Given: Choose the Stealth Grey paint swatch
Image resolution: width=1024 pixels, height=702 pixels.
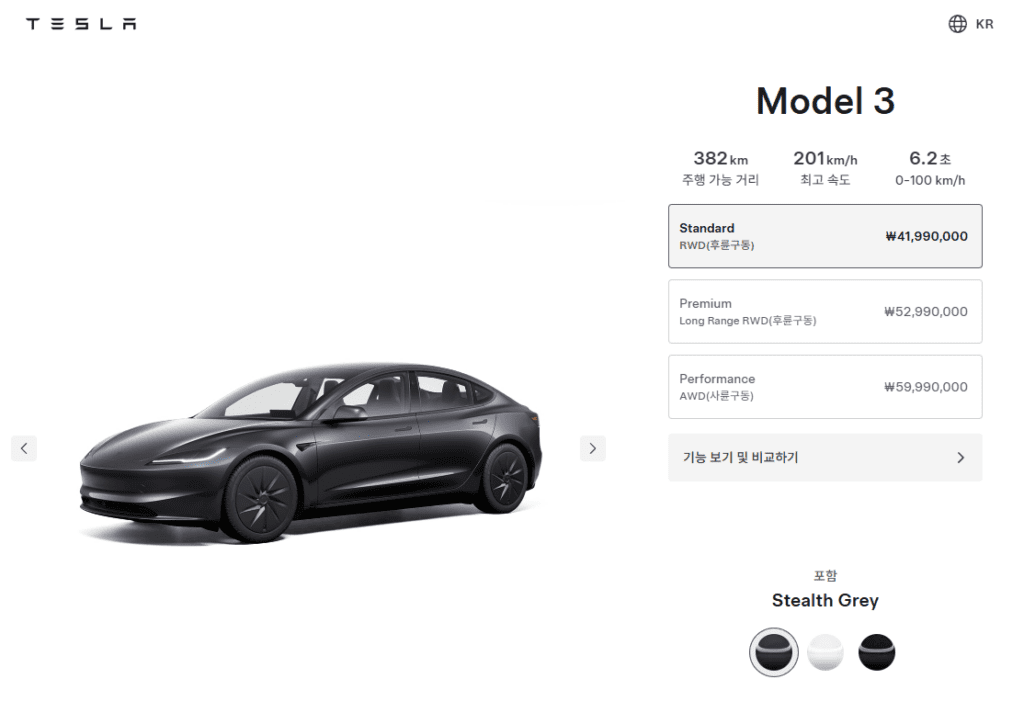Looking at the screenshot, I should click(x=774, y=652).
